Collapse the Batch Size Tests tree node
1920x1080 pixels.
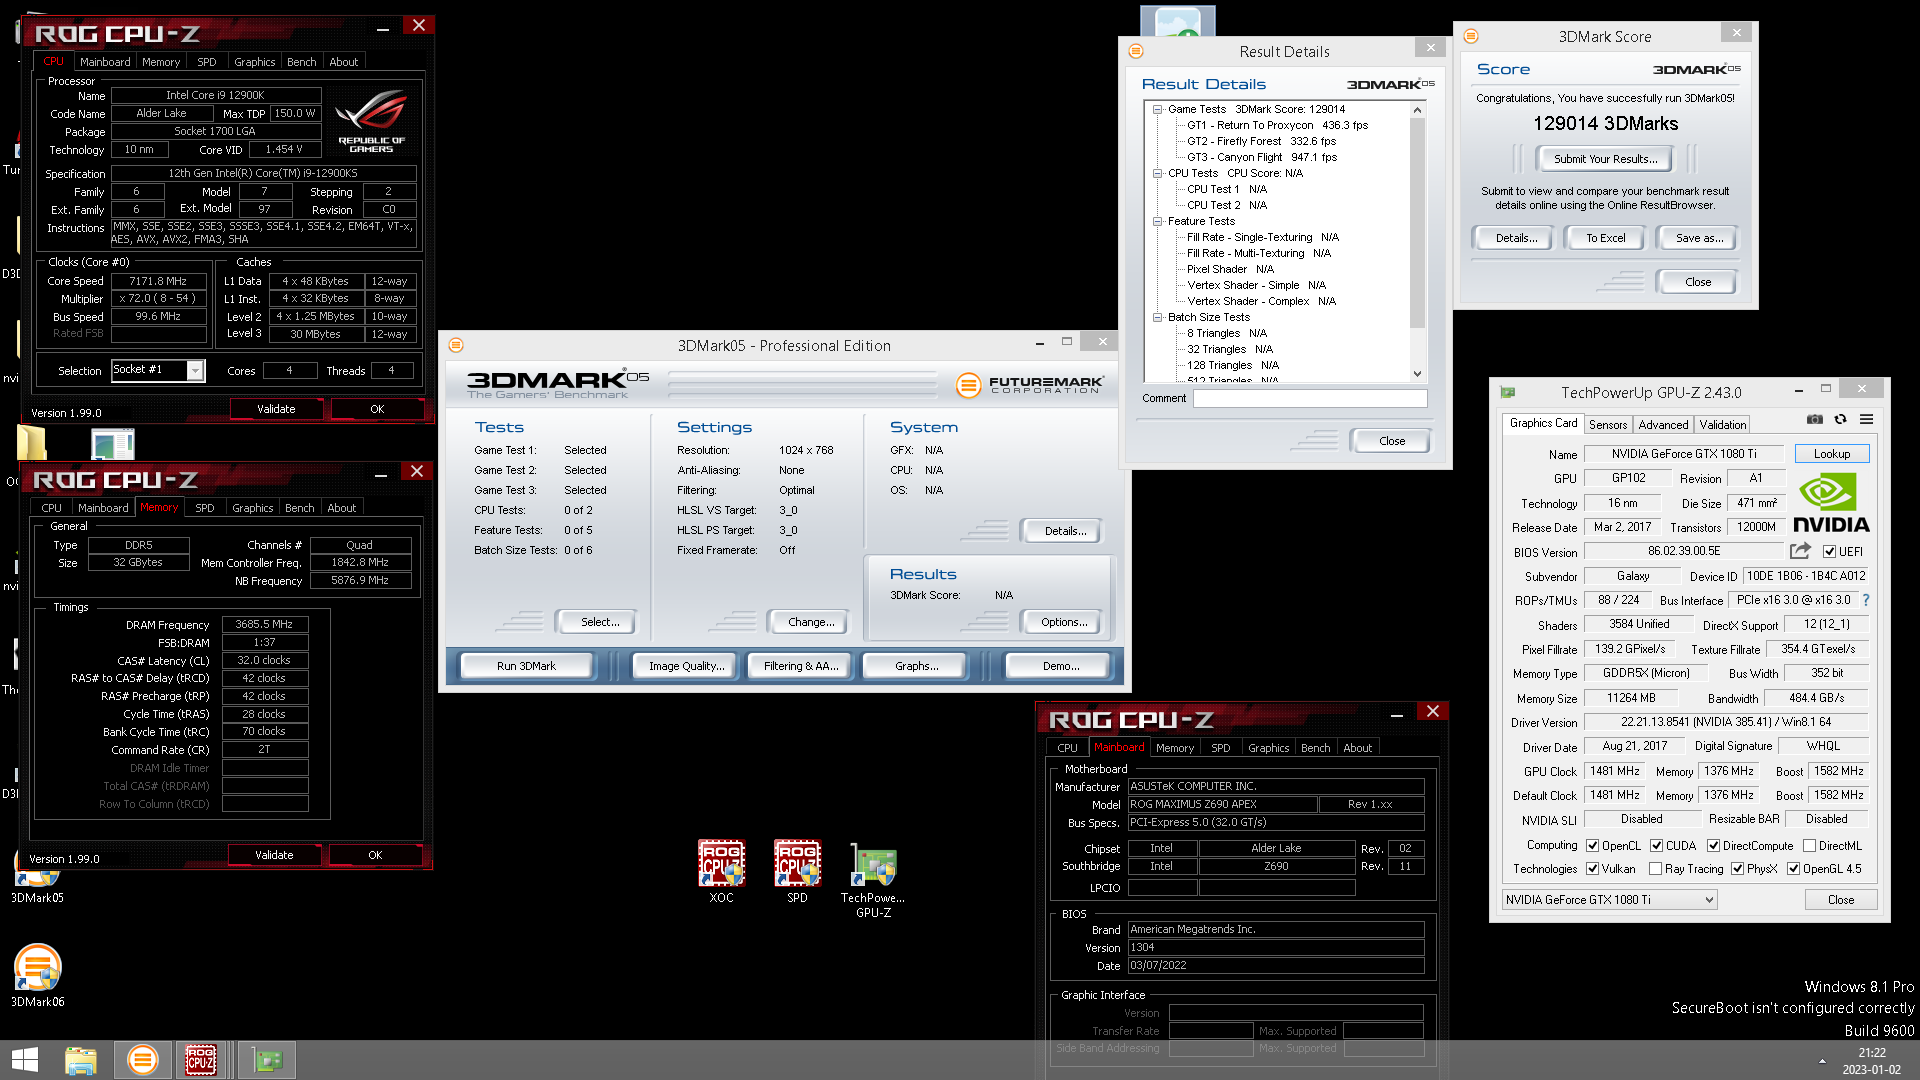click(1157, 317)
